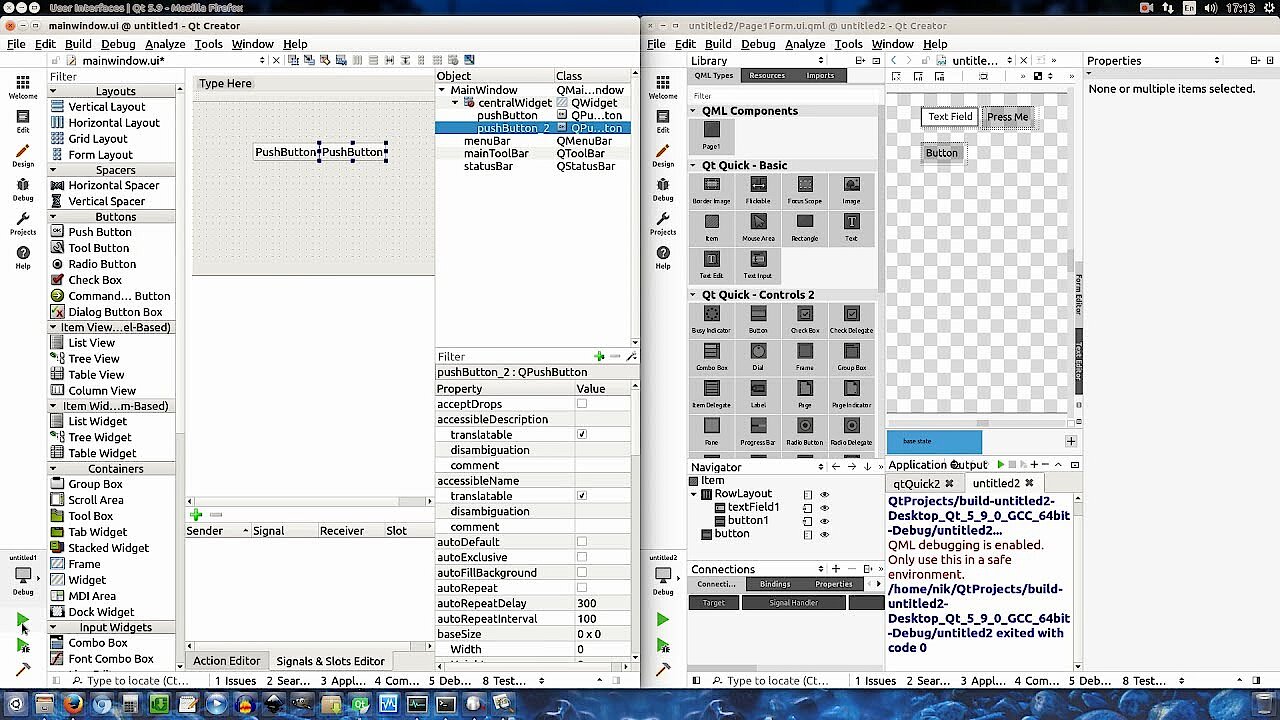
Task: Enable the autoDefault property checkbox
Action: point(581,542)
